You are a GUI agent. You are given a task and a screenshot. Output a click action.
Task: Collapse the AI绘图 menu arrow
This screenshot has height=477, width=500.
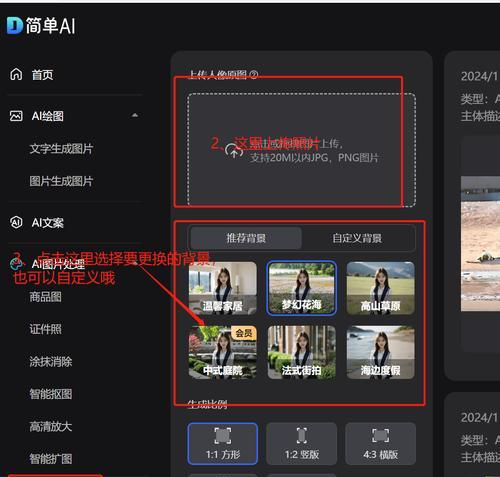tap(135, 115)
